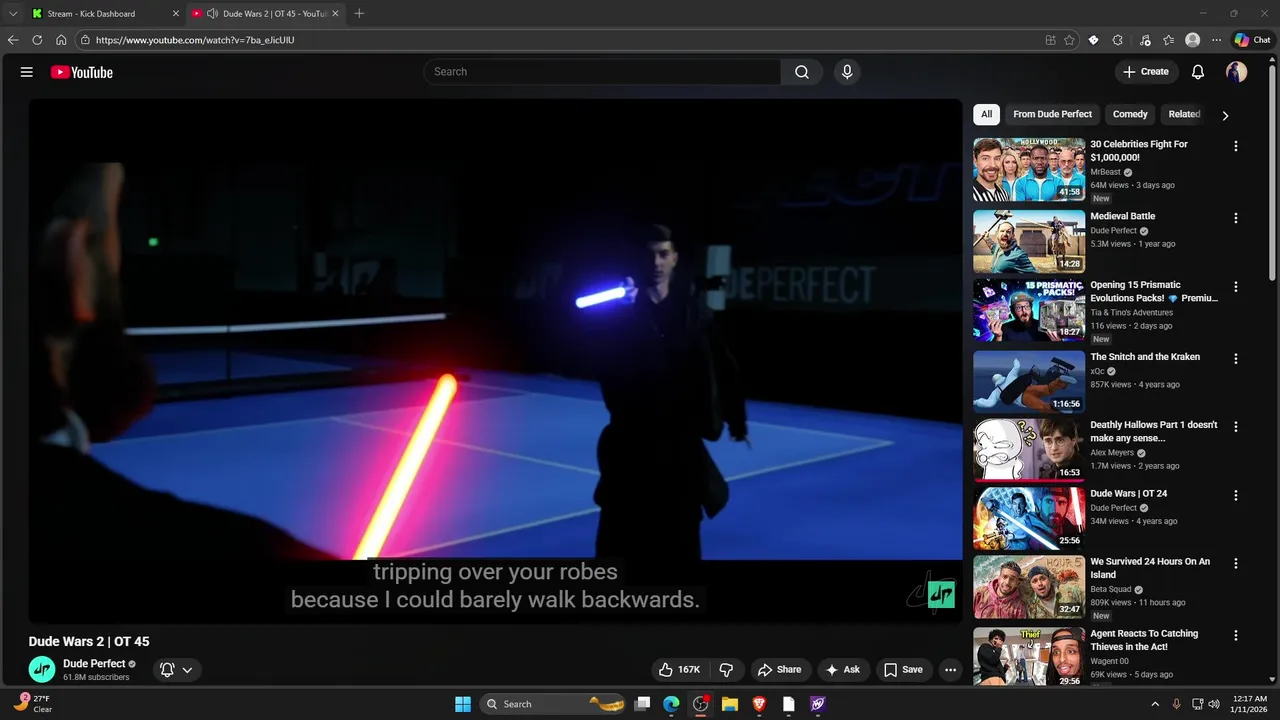Open Brave browser from the taskbar
This screenshot has height=720, width=1280.
click(x=759, y=704)
